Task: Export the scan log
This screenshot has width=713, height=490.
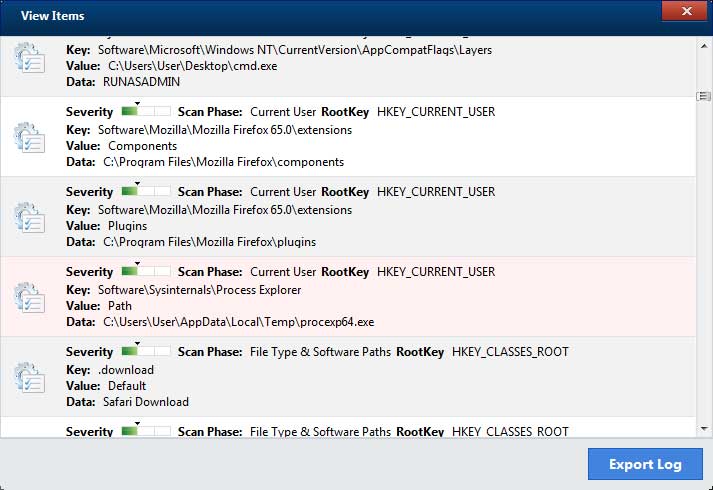Action: coord(645,464)
